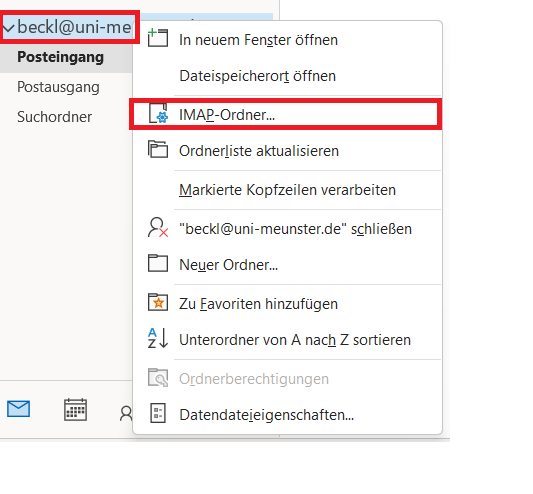Click the close account person icon
Viewport: 533px width, 494px height.
pos(158,227)
